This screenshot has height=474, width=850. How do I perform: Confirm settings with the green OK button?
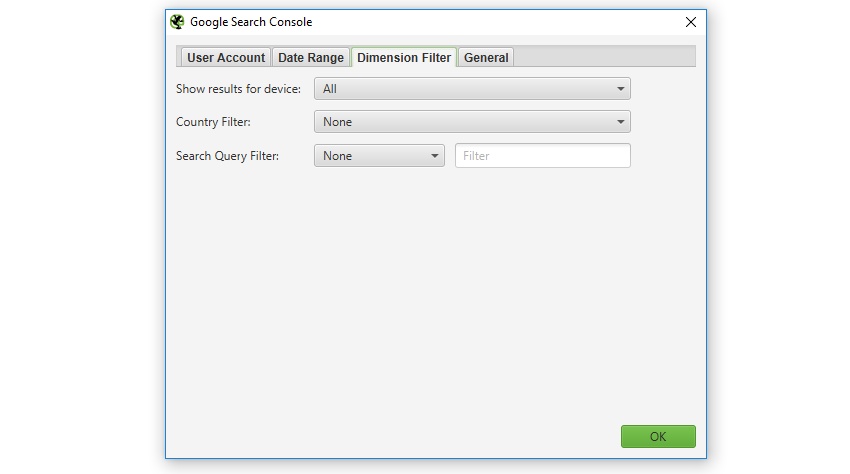coord(658,437)
